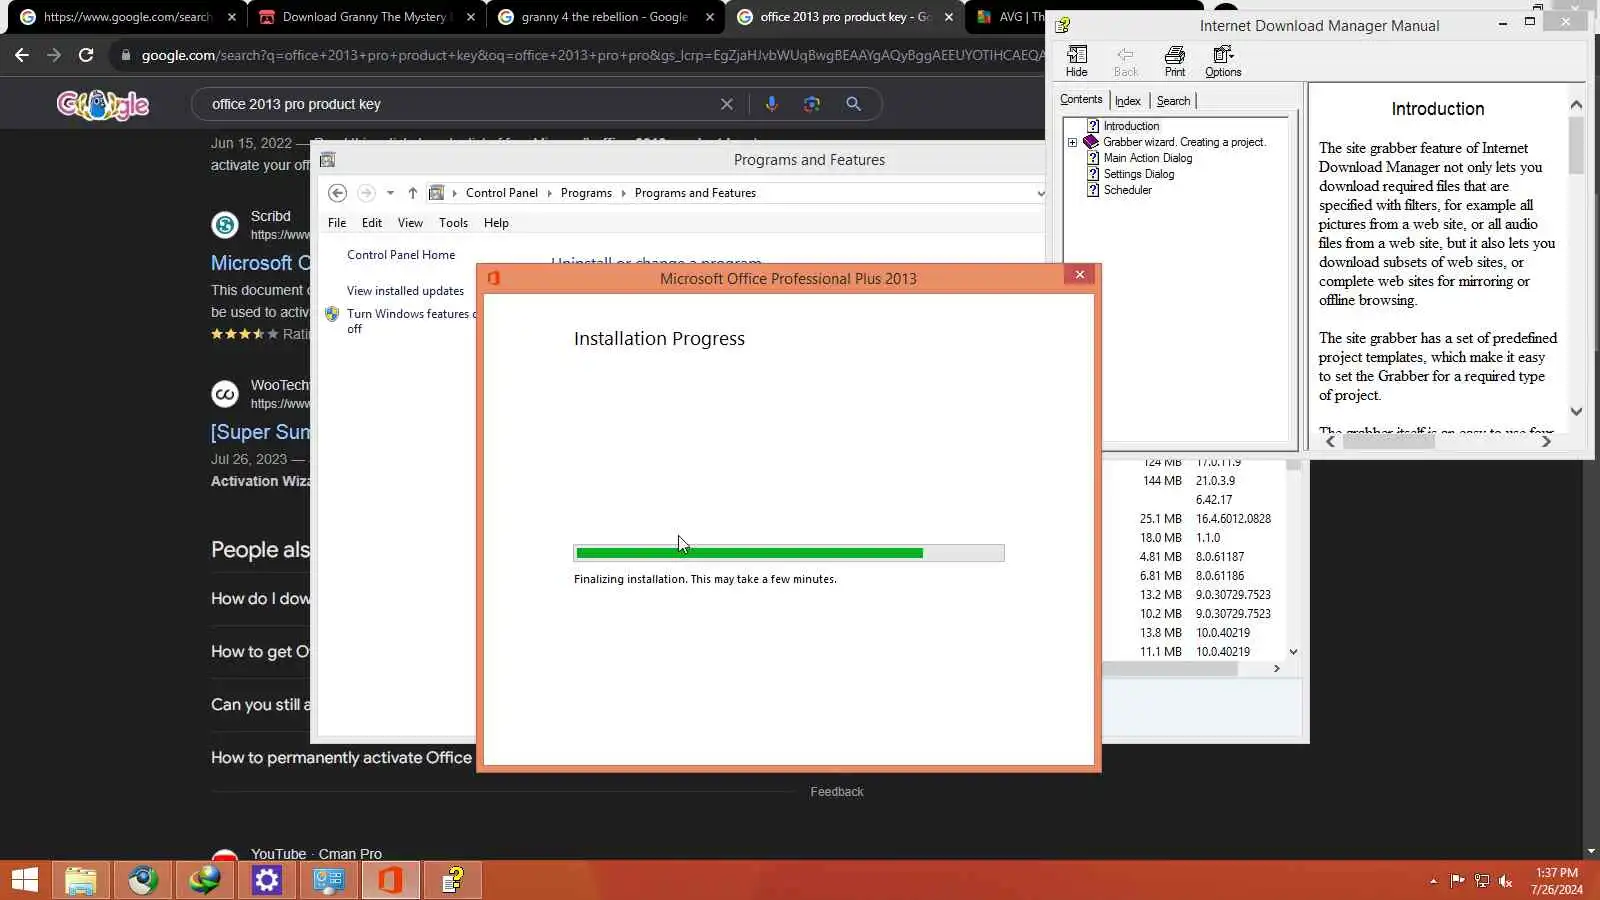Open Control Panel Home link
The height and width of the screenshot is (900, 1600).
401,255
